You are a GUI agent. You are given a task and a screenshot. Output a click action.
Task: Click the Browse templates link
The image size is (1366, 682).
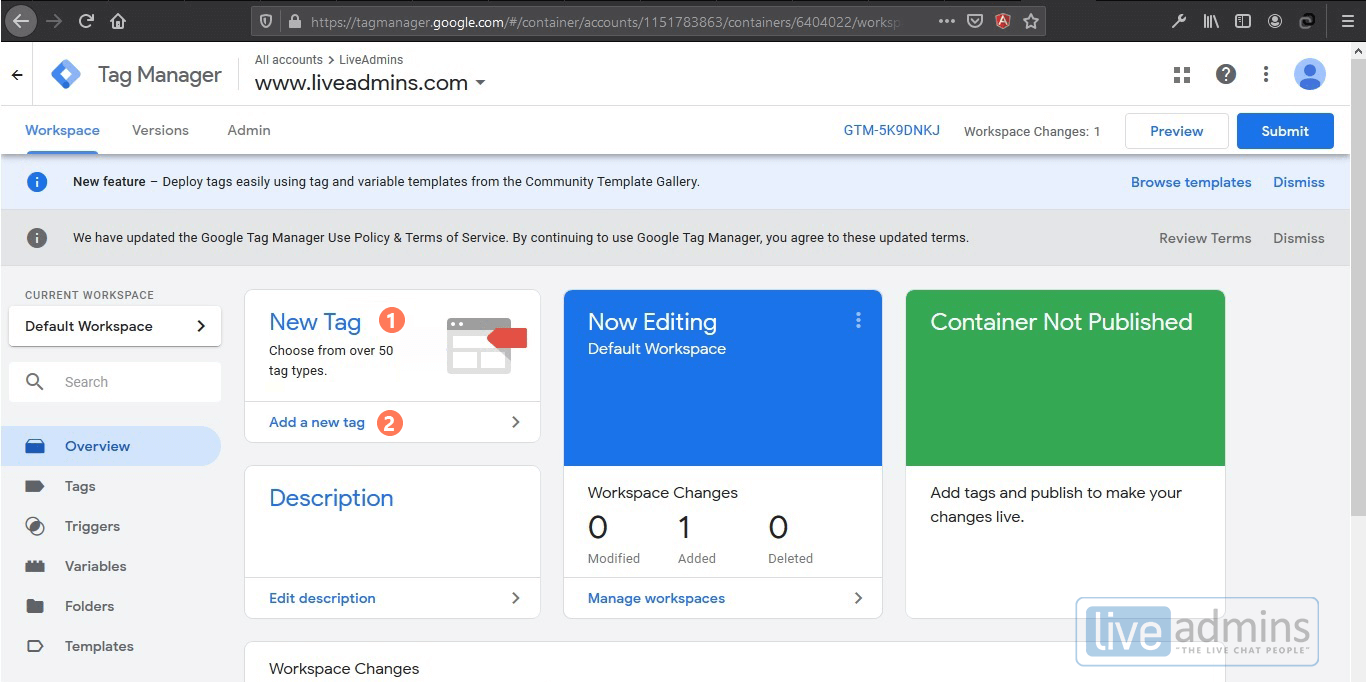(1191, 182)
